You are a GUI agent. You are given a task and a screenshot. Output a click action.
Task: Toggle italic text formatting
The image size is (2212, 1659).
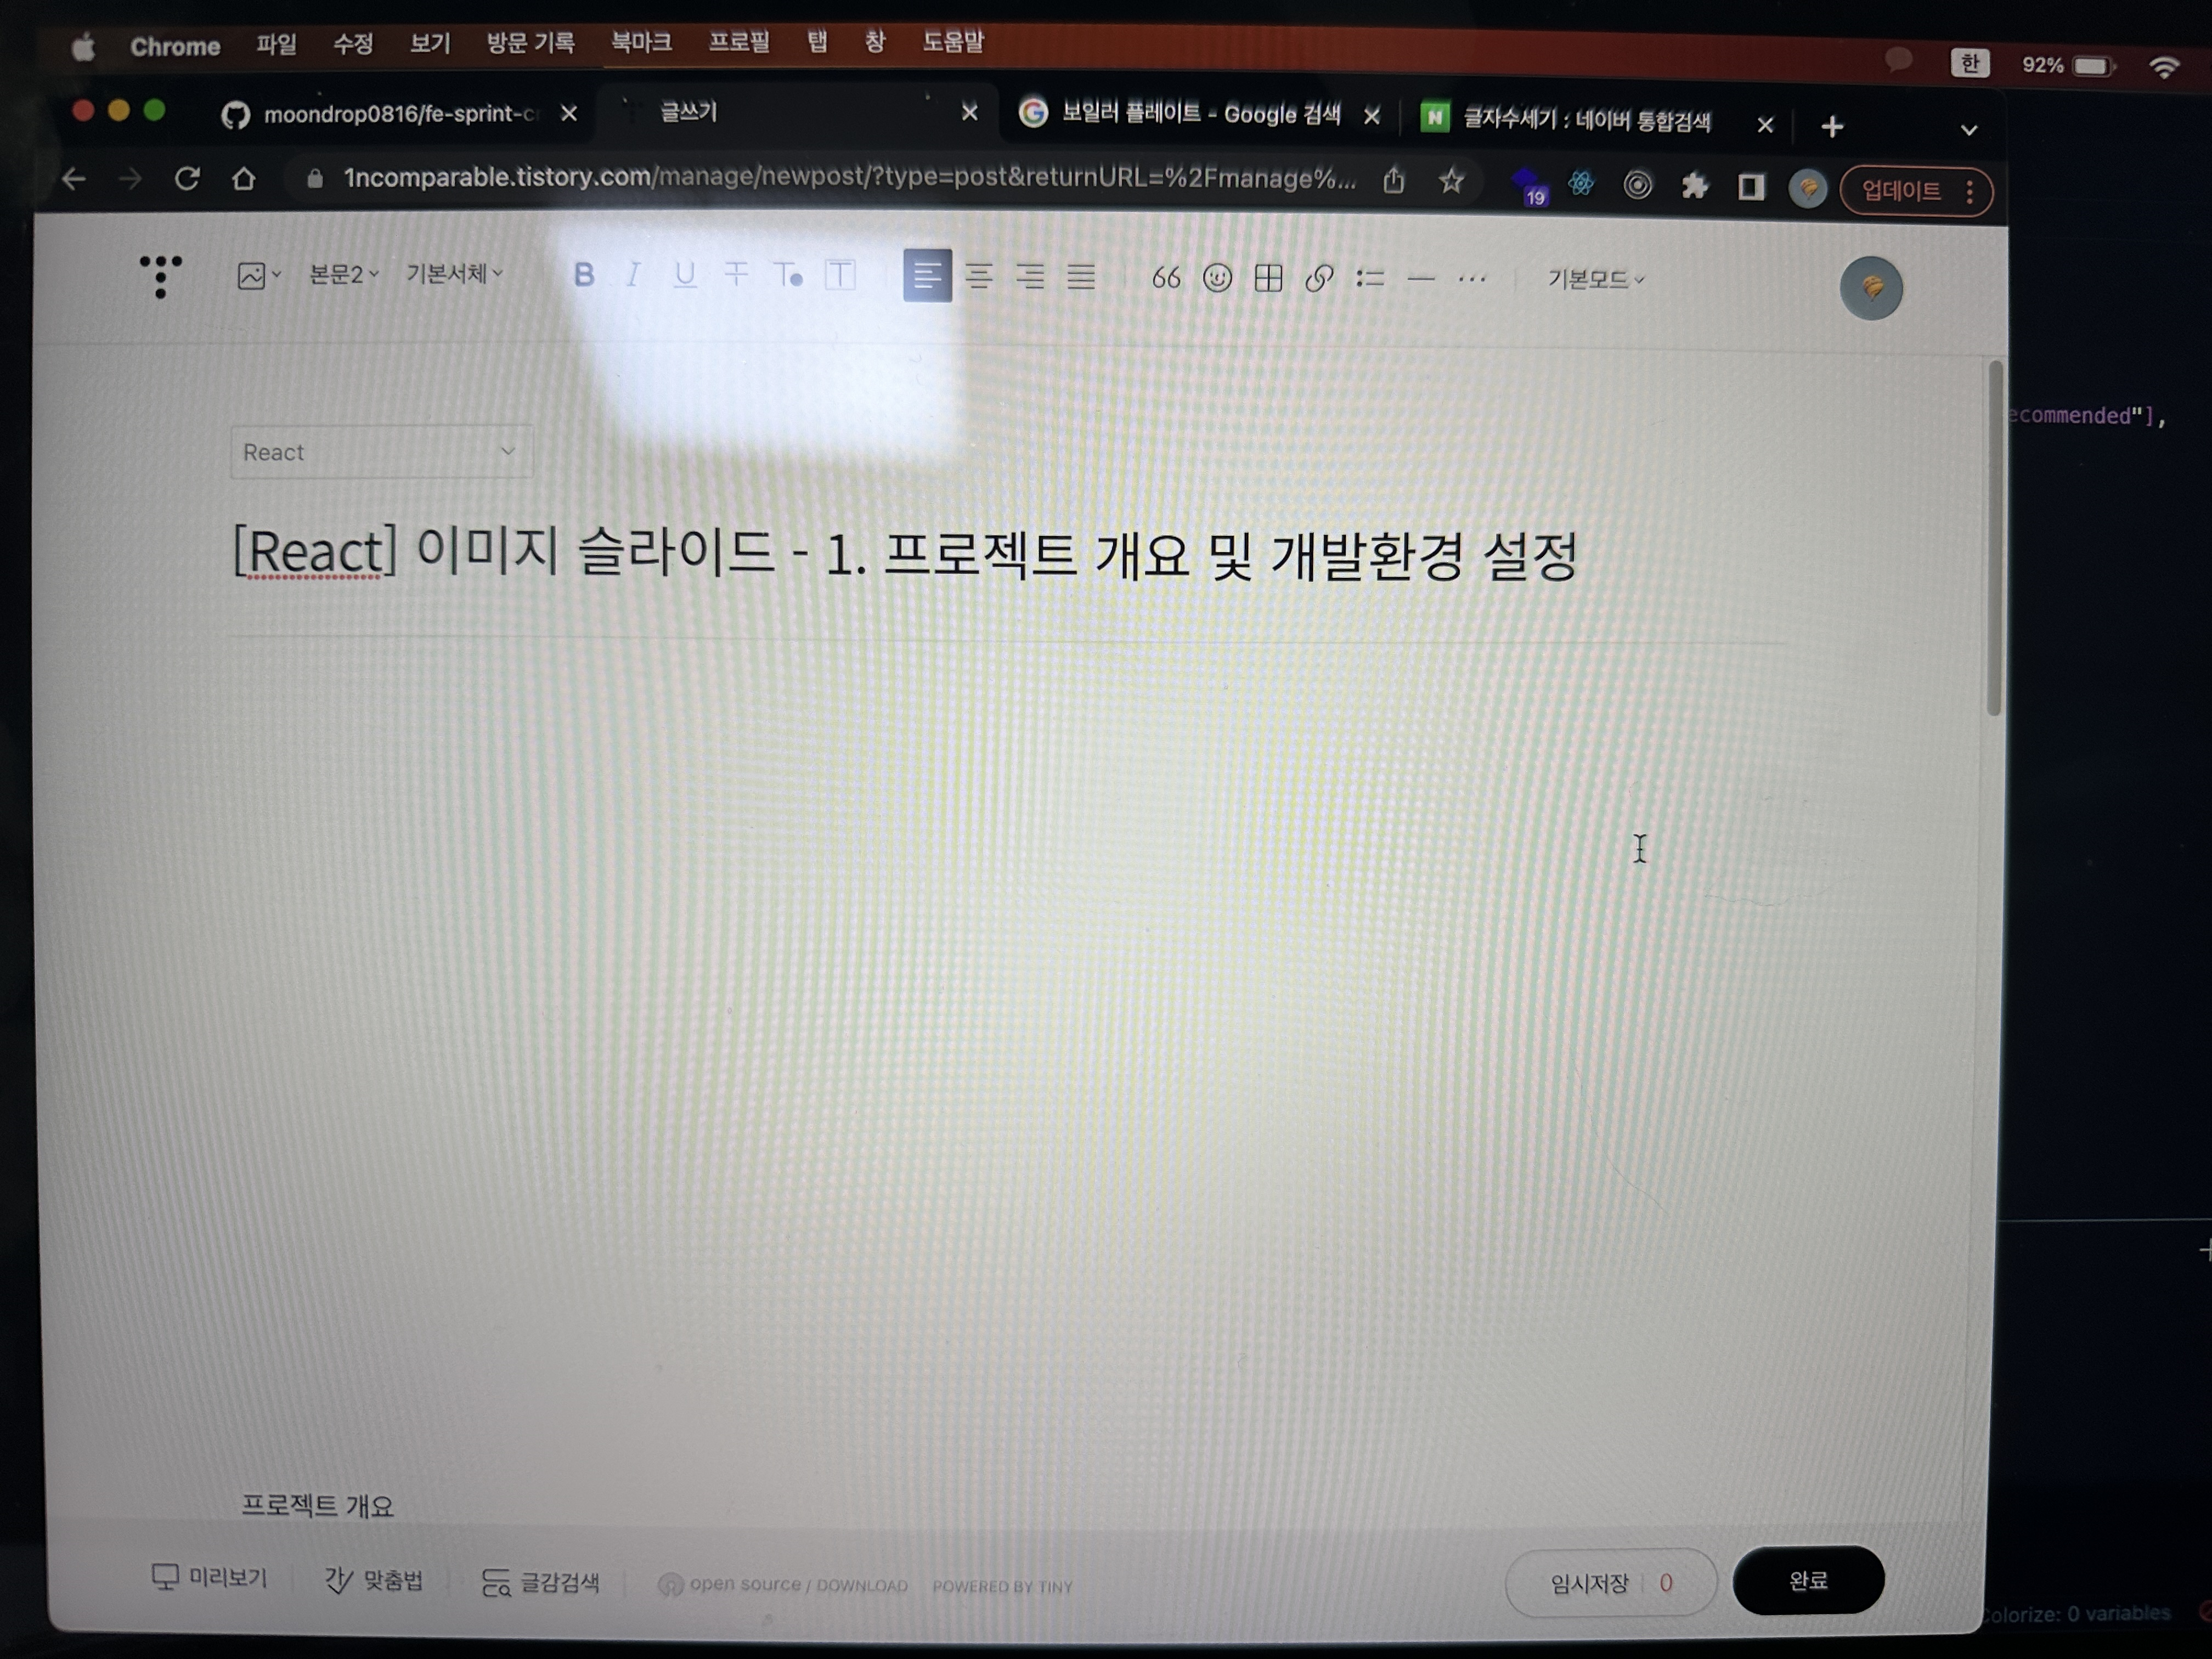[633, 275]
